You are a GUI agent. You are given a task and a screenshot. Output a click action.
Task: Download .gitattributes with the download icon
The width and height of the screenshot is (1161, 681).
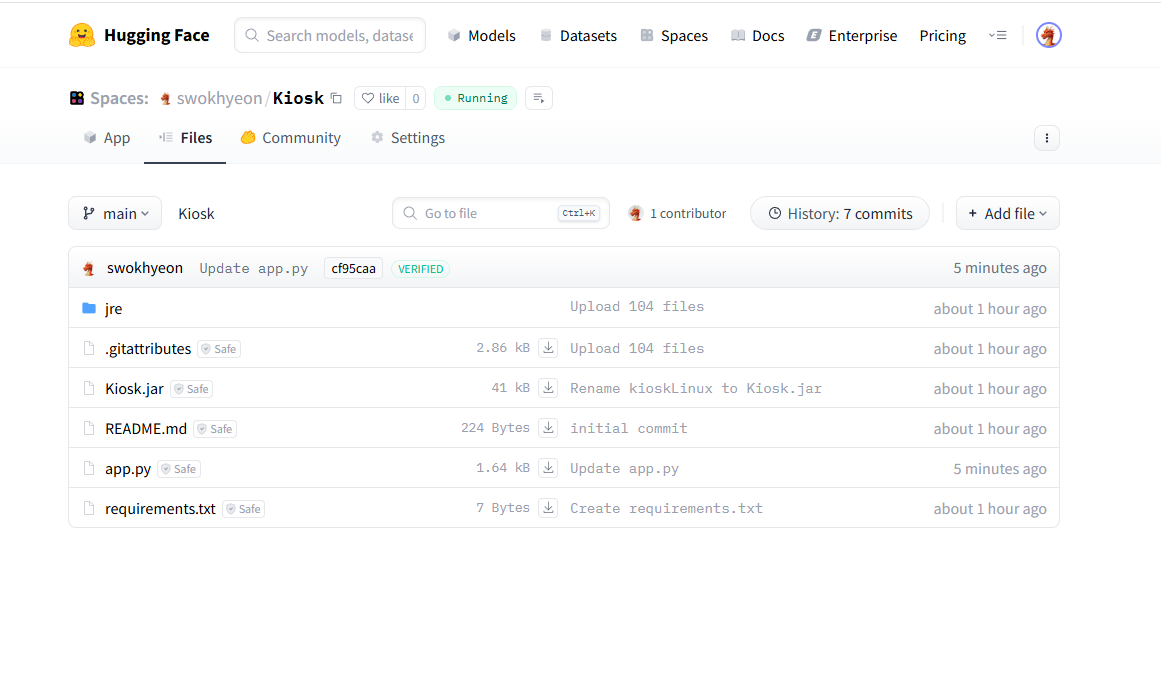click(548, 347)
